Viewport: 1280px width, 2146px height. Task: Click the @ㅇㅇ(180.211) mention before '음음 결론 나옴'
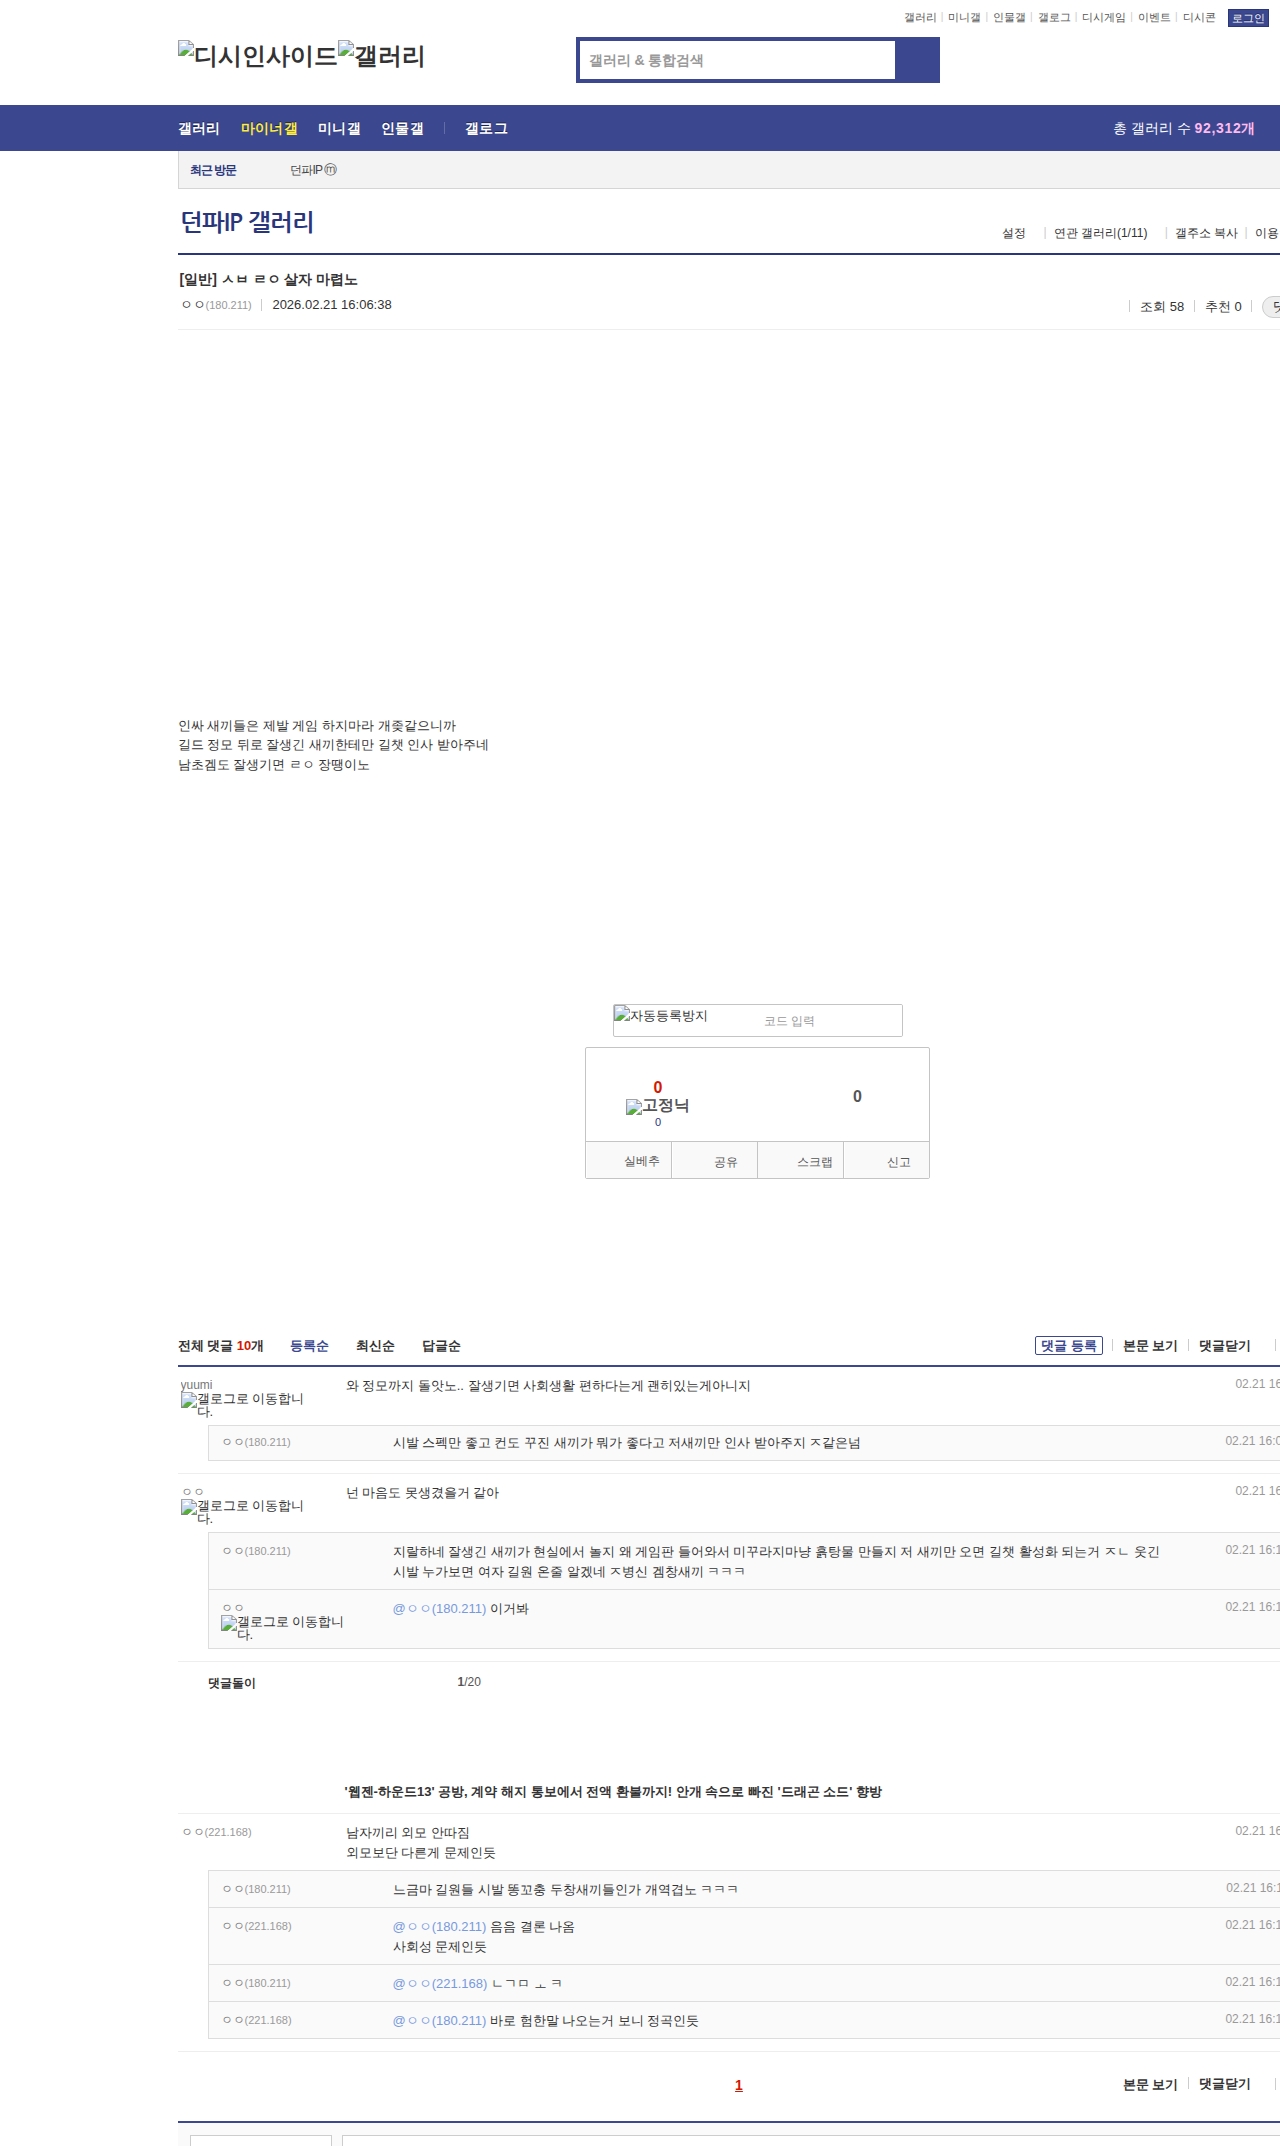(x=439, y=1927)
